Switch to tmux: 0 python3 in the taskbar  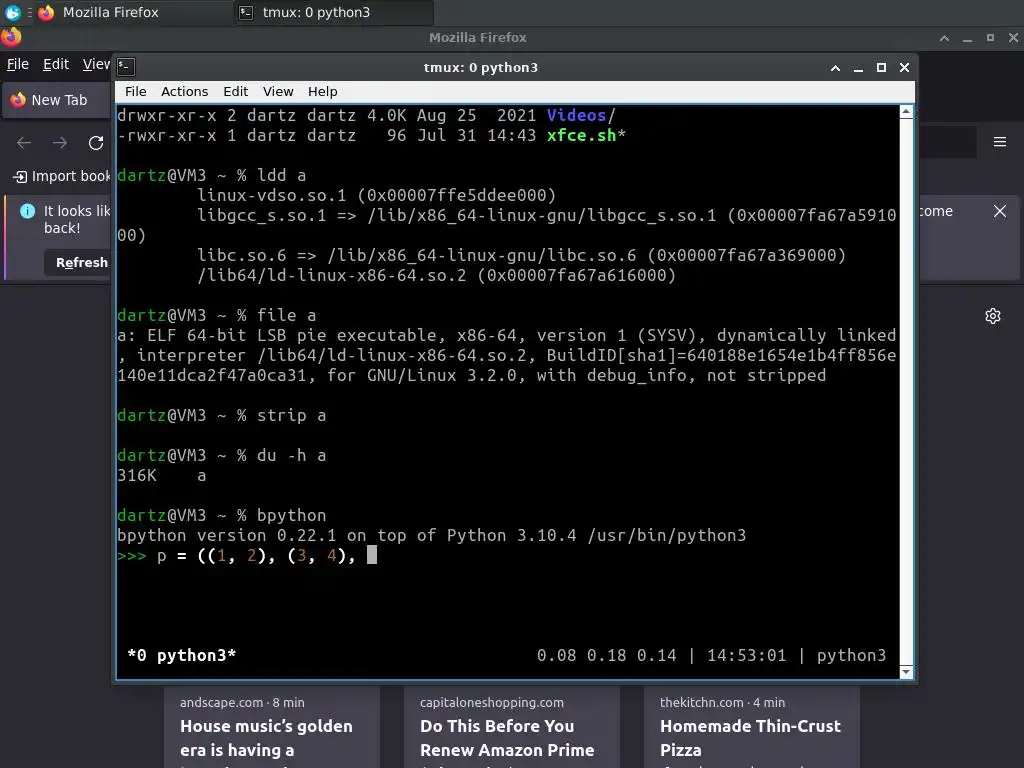pyautogui.click(x=333, y=12)
